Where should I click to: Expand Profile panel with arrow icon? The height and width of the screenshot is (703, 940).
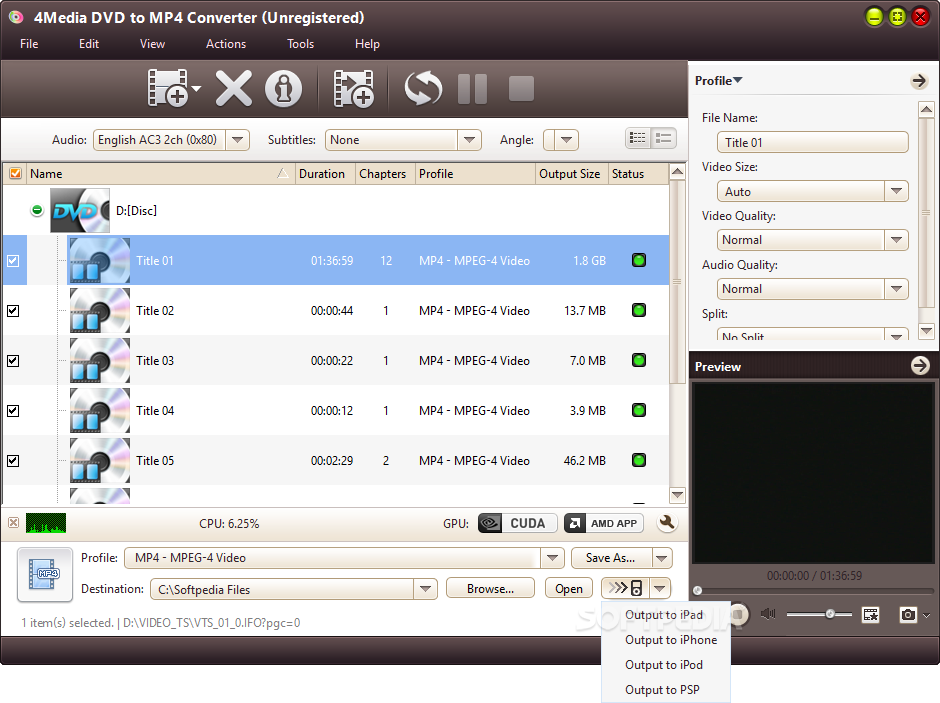[x=919, y=81]
